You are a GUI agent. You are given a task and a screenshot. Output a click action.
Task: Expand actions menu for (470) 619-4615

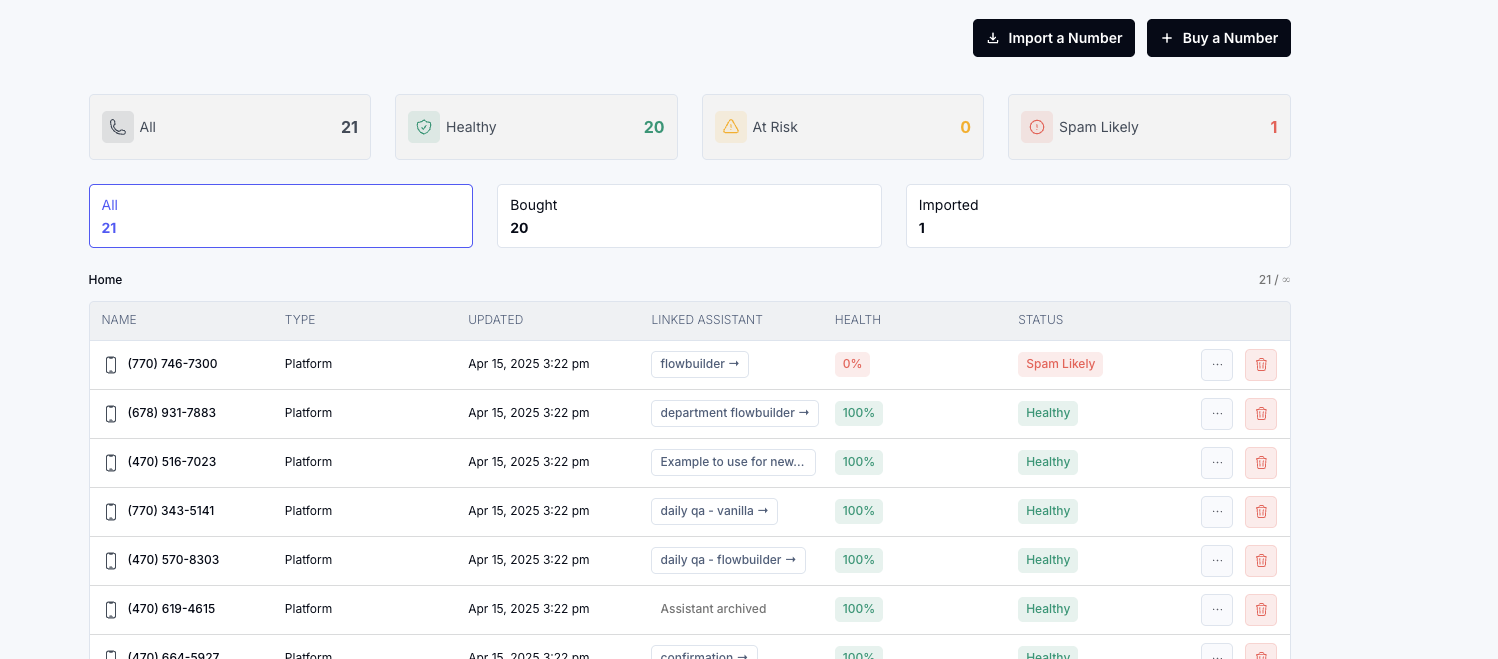pyautogui.click(x=1216, y=610)
